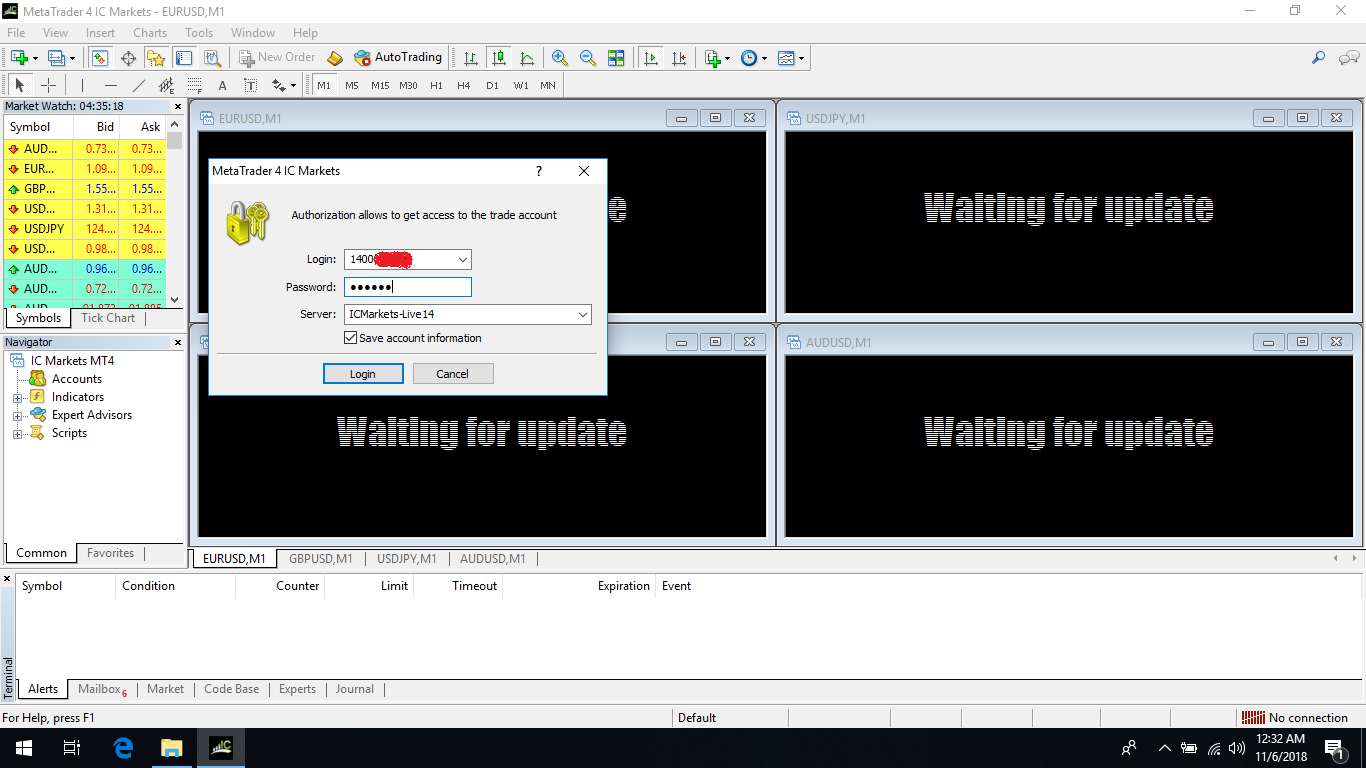Switch to the Tick Chart tab

tap(108, 318)
